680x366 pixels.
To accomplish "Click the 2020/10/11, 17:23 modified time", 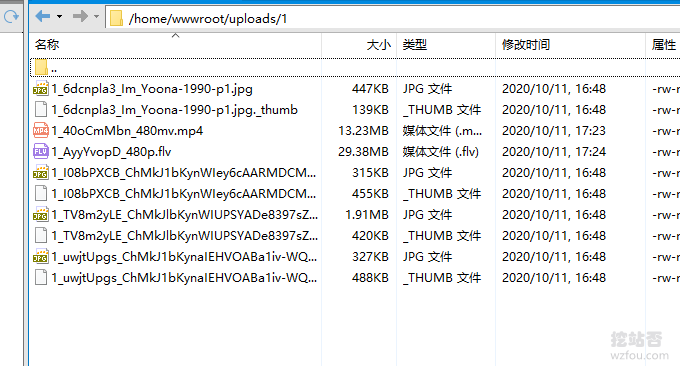I will point(554,131).
